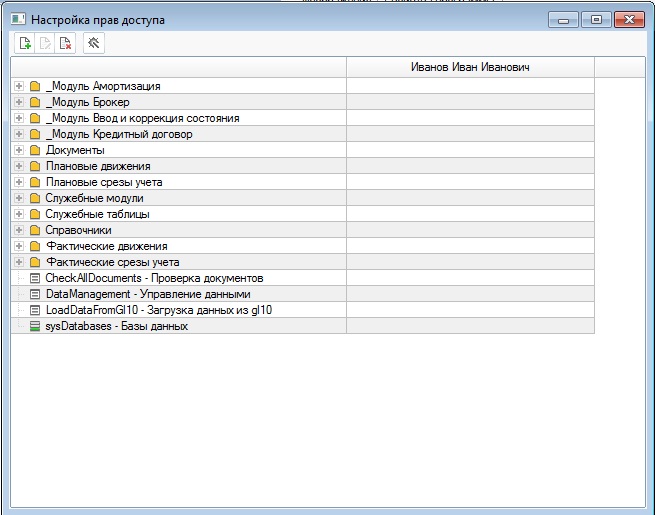Expand the Плановые движения tree node

coord(19,166)
